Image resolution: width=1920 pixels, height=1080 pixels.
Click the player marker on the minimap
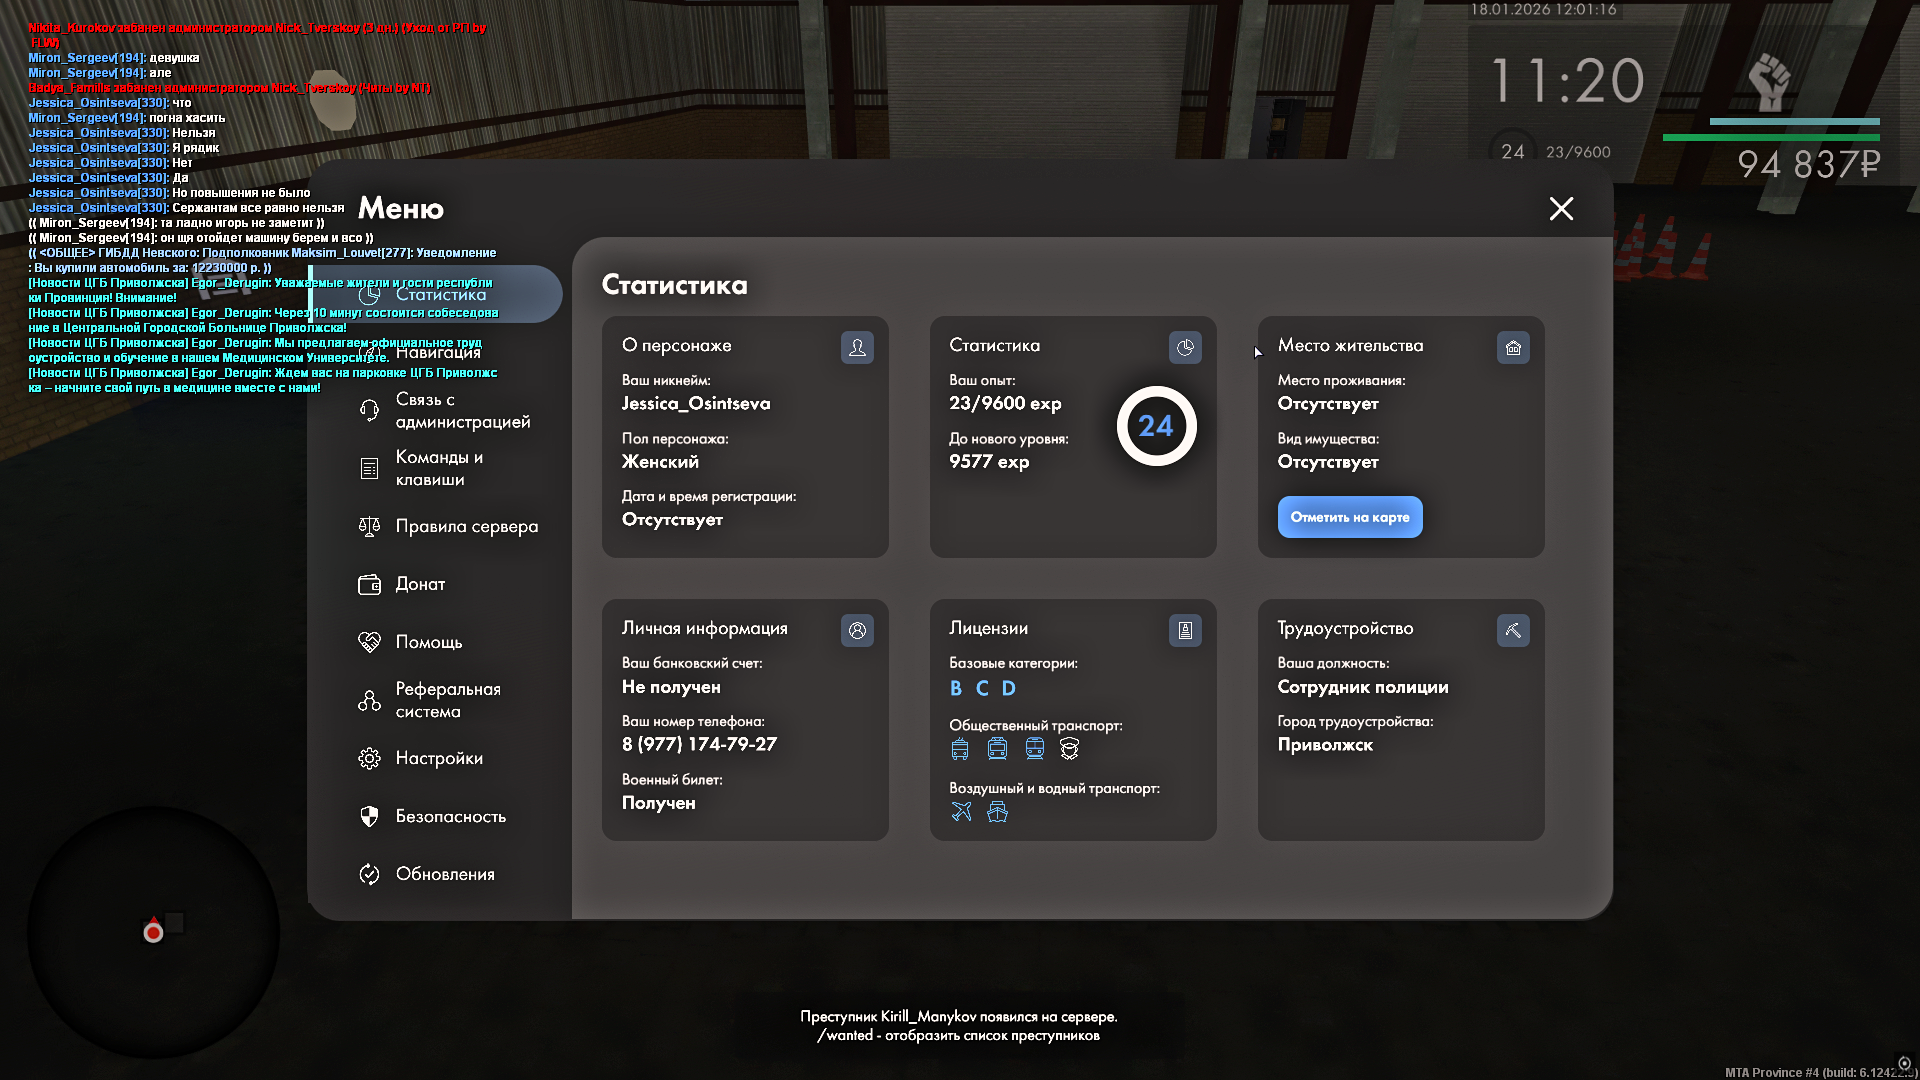pyautogui.click(x=153, y=932)
